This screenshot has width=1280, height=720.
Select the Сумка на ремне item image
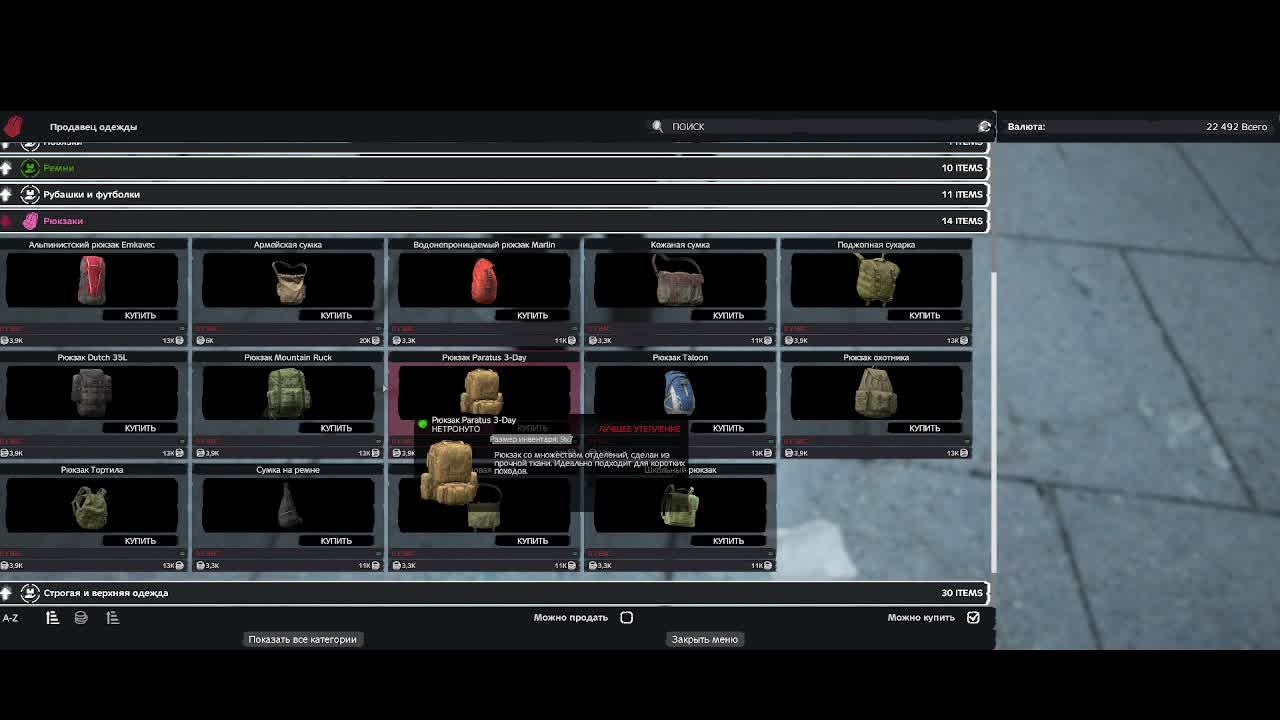pos(288,505)
